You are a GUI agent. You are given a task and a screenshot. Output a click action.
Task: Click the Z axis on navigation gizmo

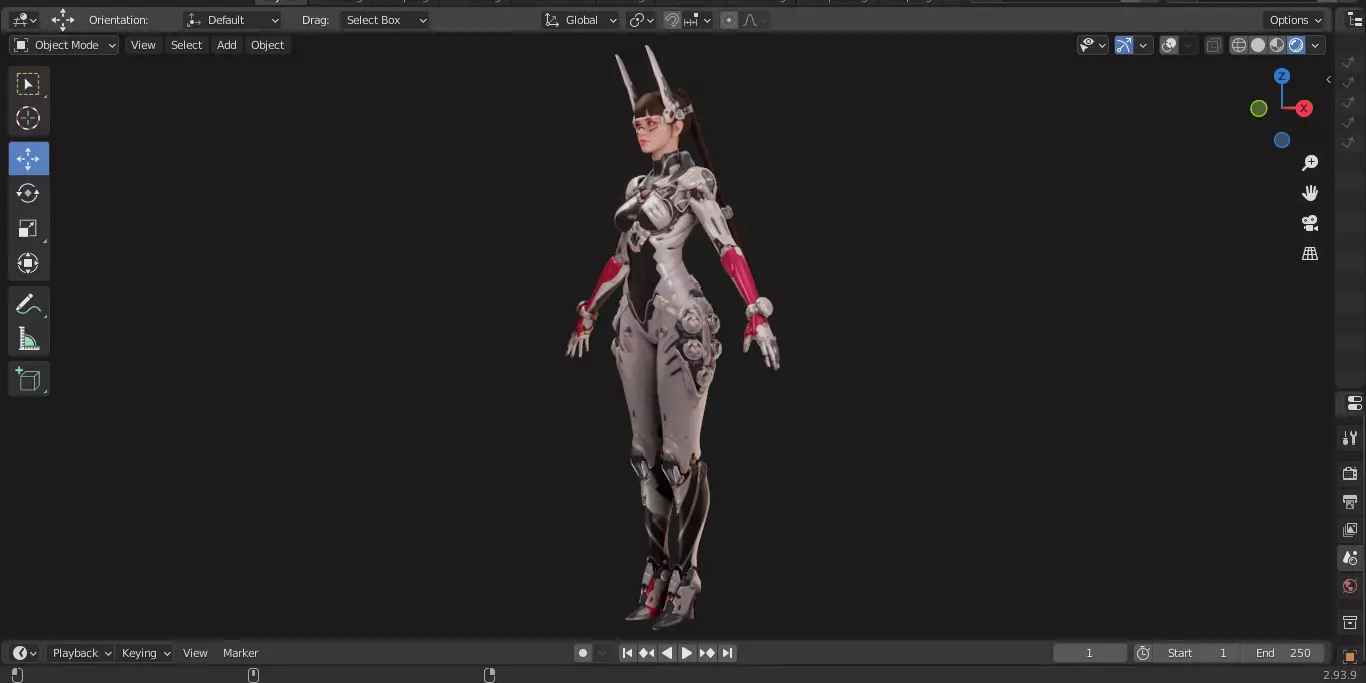coord(1282,76)
